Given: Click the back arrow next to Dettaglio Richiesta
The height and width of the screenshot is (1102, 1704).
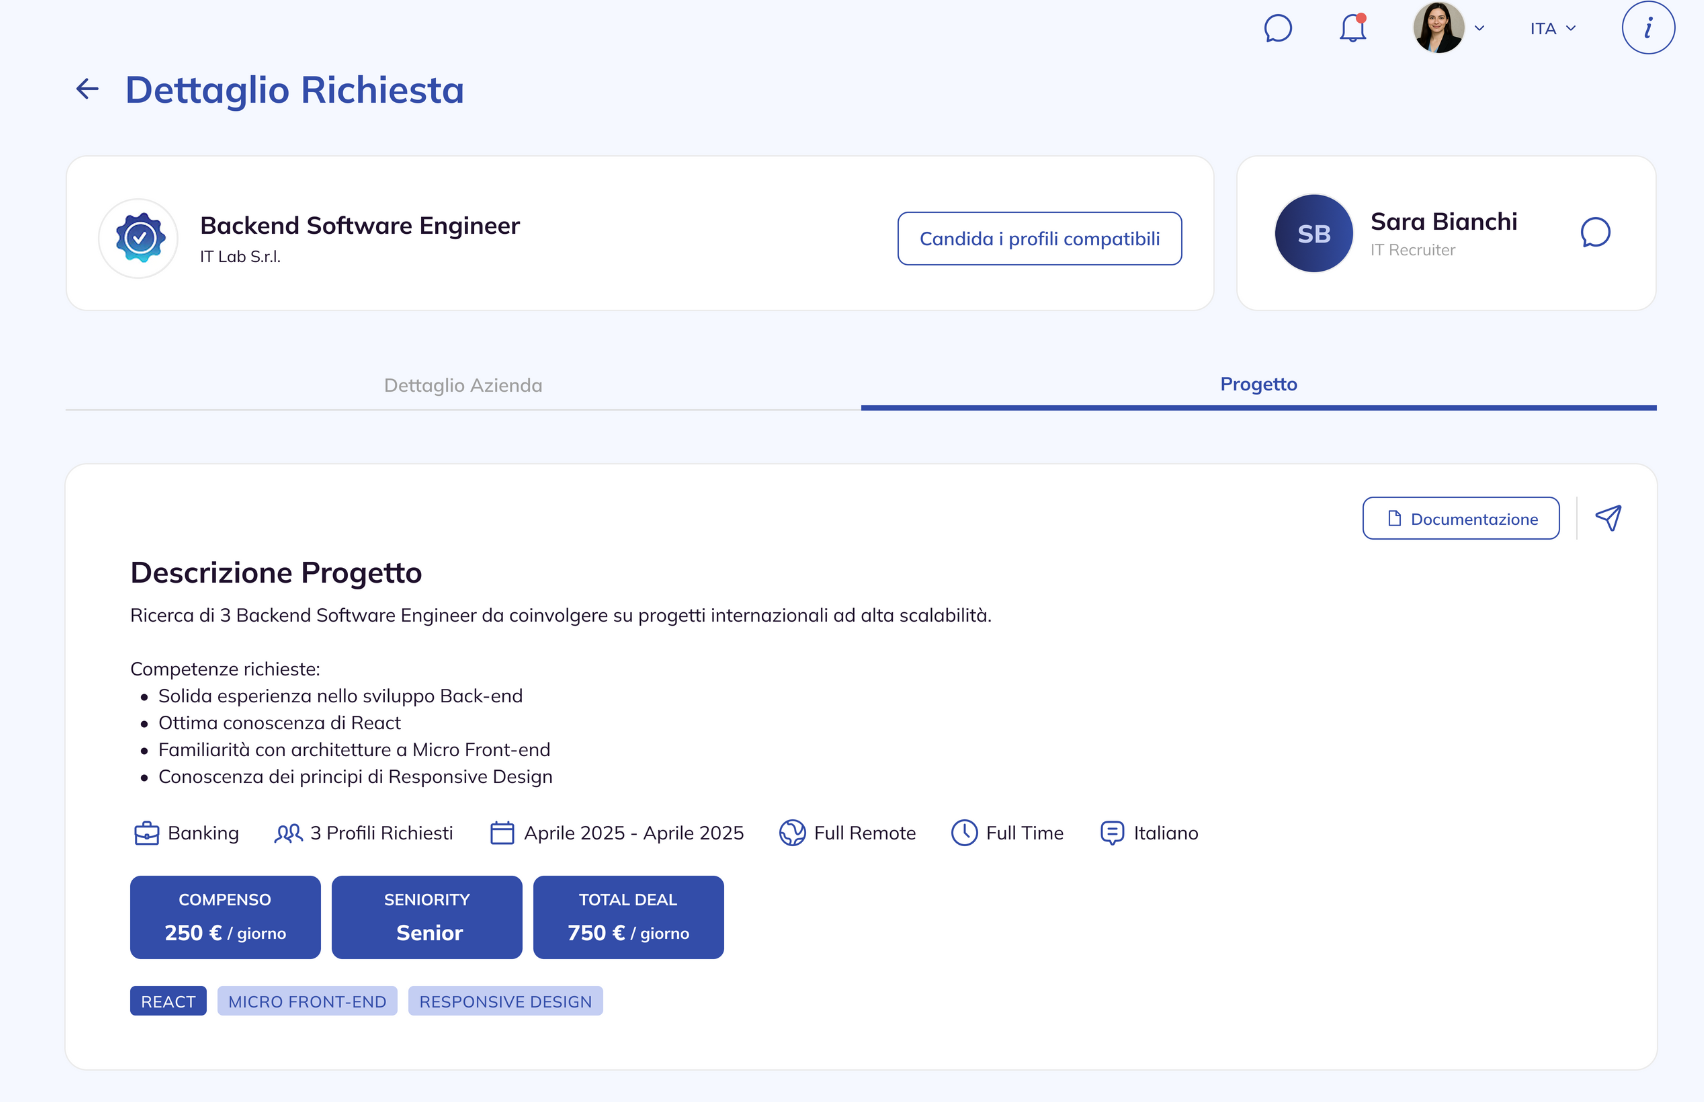Looking at the screenshot, I should (88, 89).
